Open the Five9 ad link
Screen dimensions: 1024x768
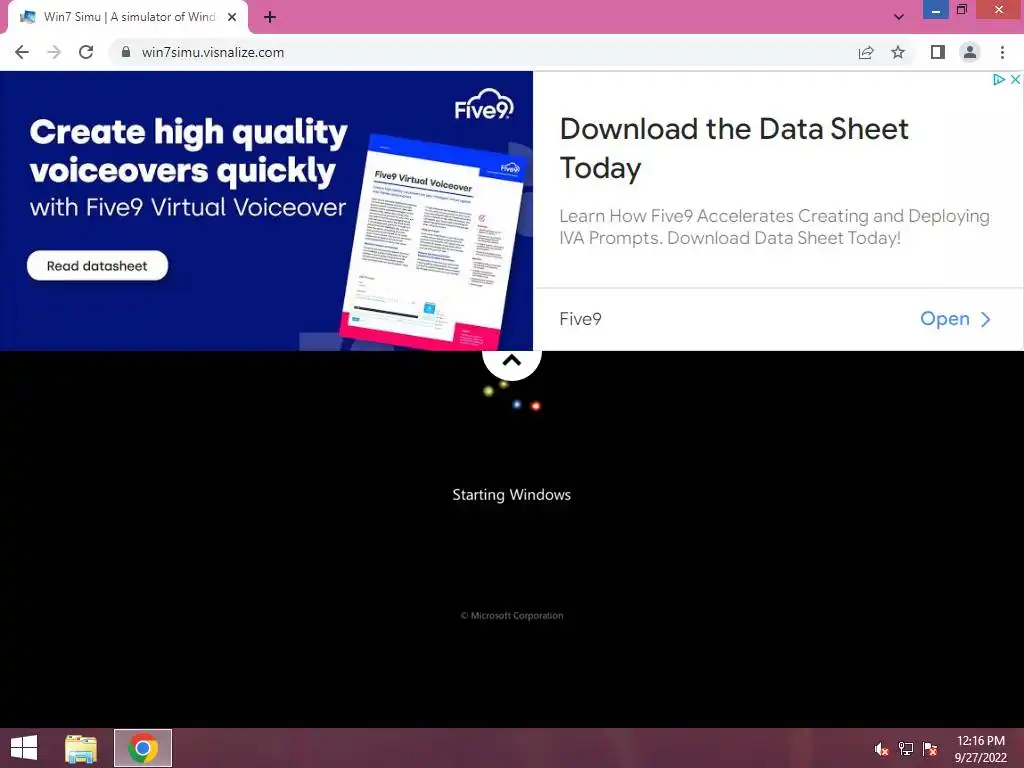(955, 319)
